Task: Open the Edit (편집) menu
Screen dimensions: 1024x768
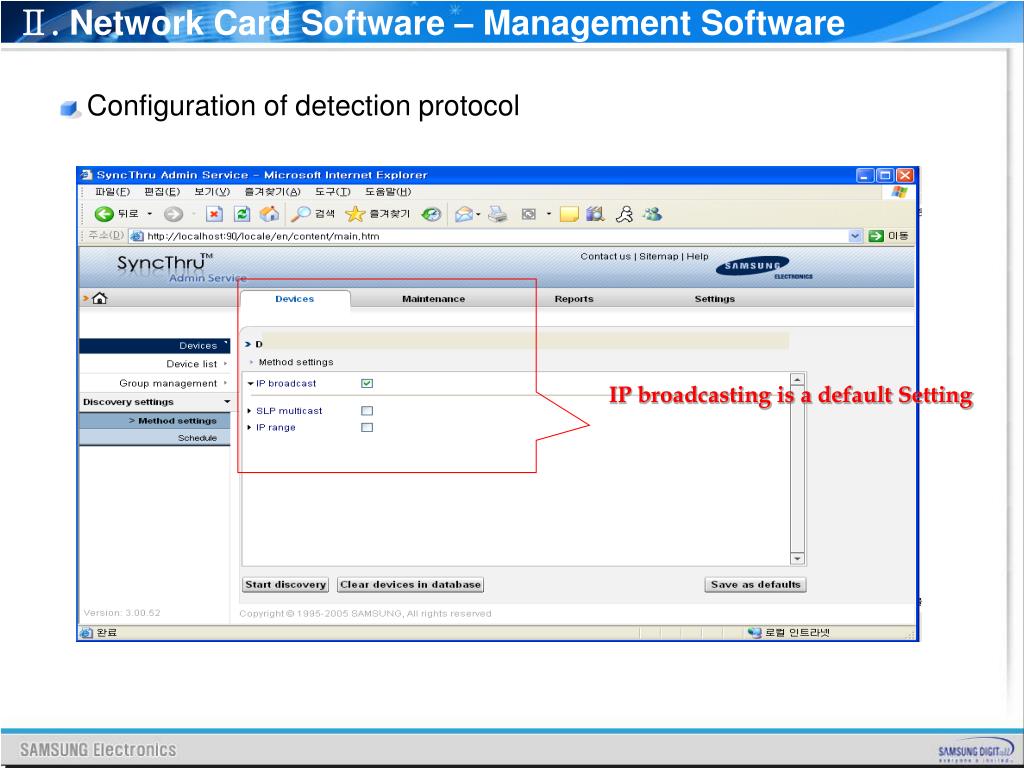Action: pos(162,191)
